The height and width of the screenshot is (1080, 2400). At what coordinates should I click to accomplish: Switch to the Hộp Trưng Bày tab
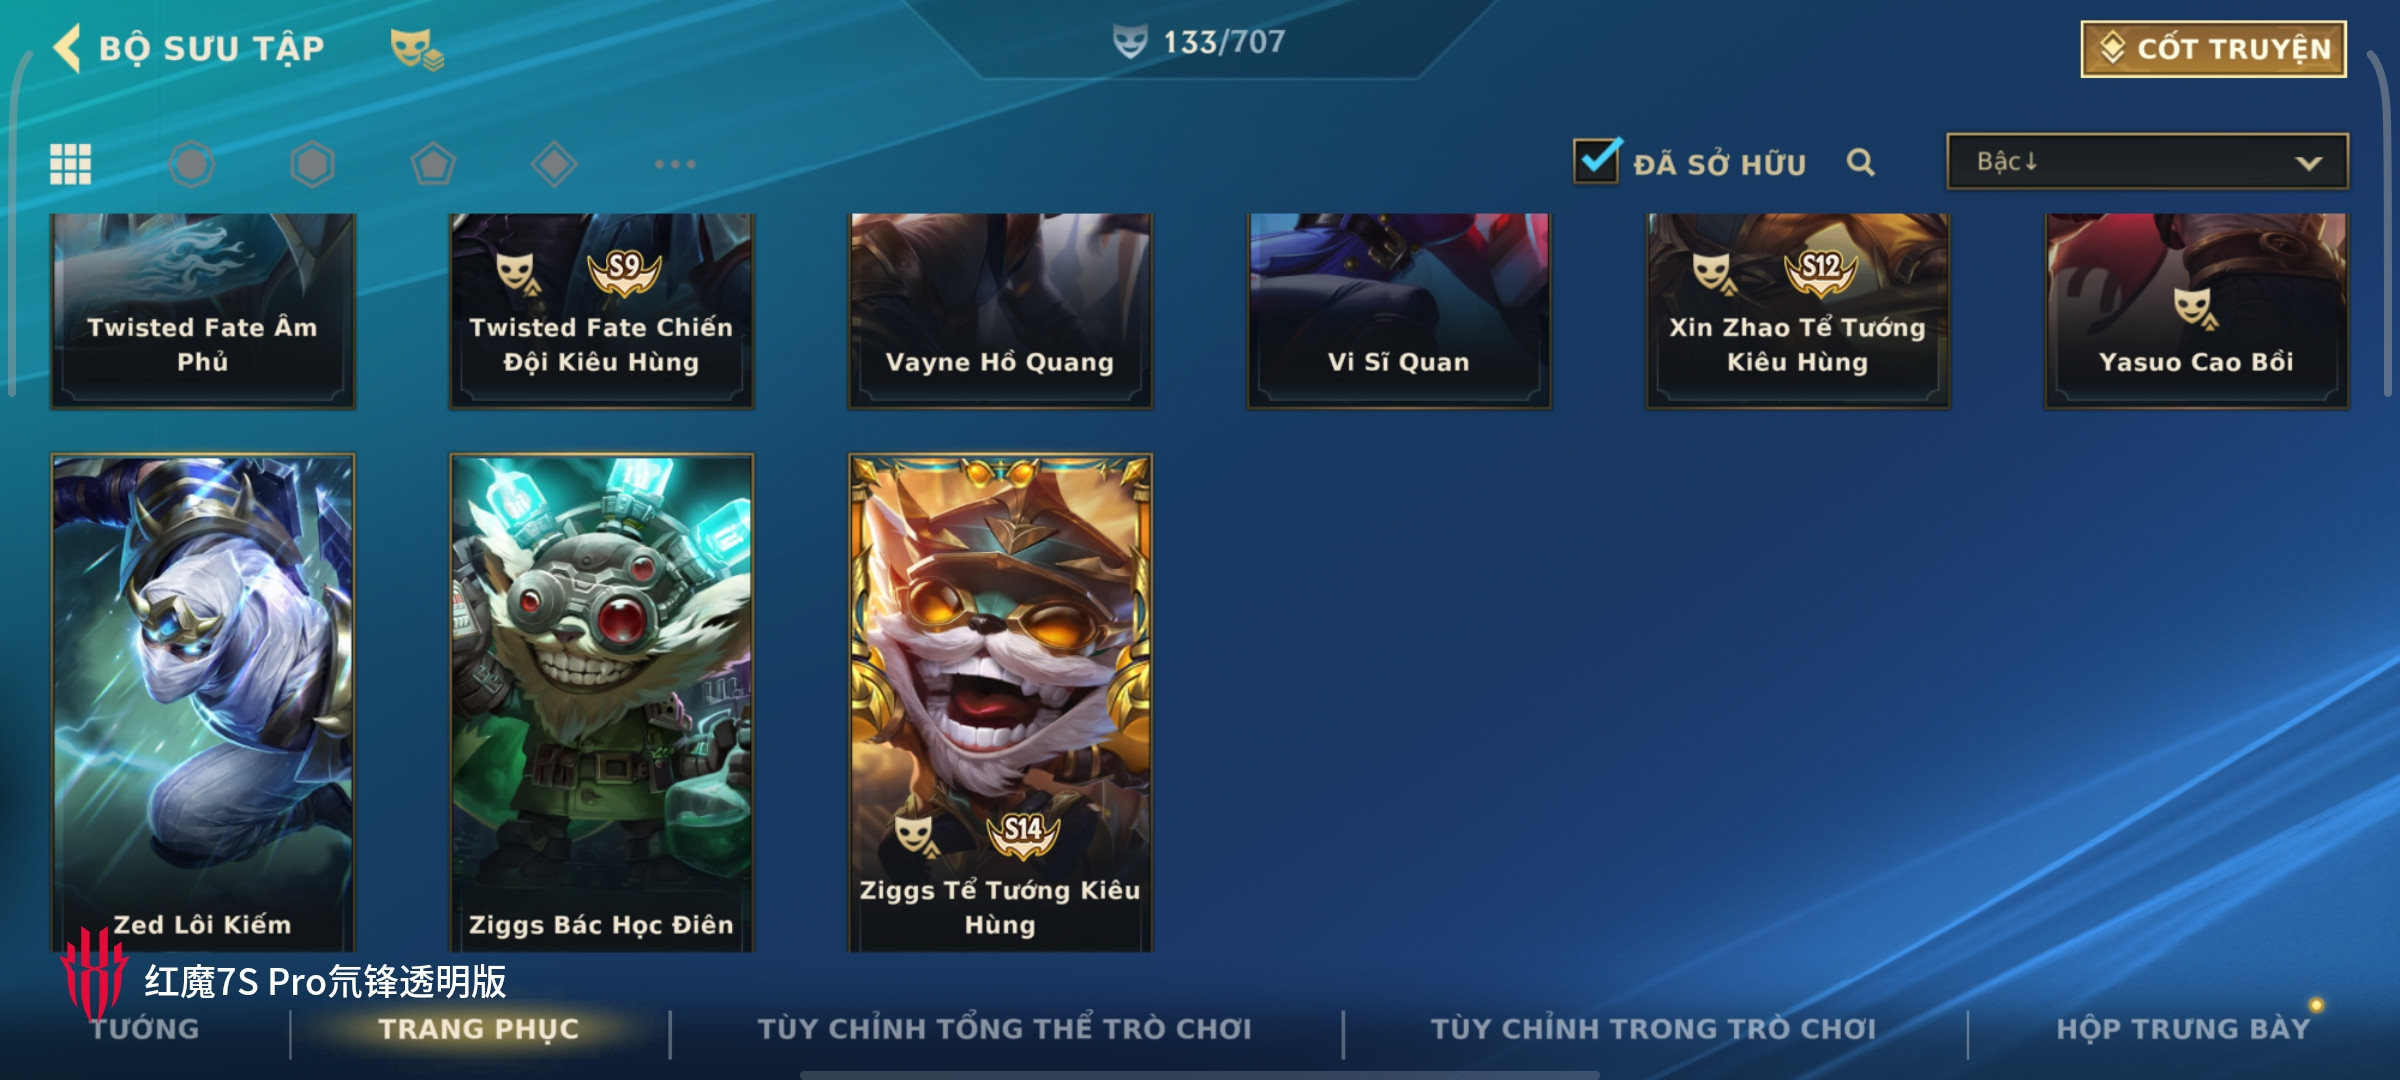pyautogui.click(x=2183, y=1029)
